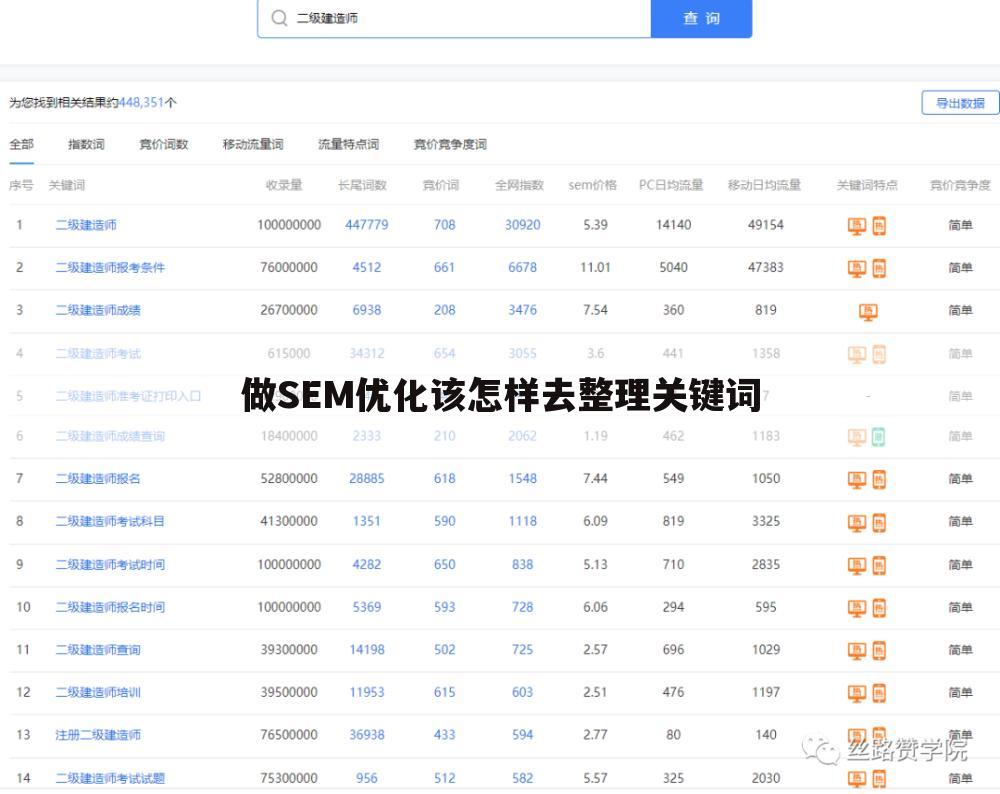
Task: Open the keyword link 二级建造师考试科目
Action: [x=110, y=521]
